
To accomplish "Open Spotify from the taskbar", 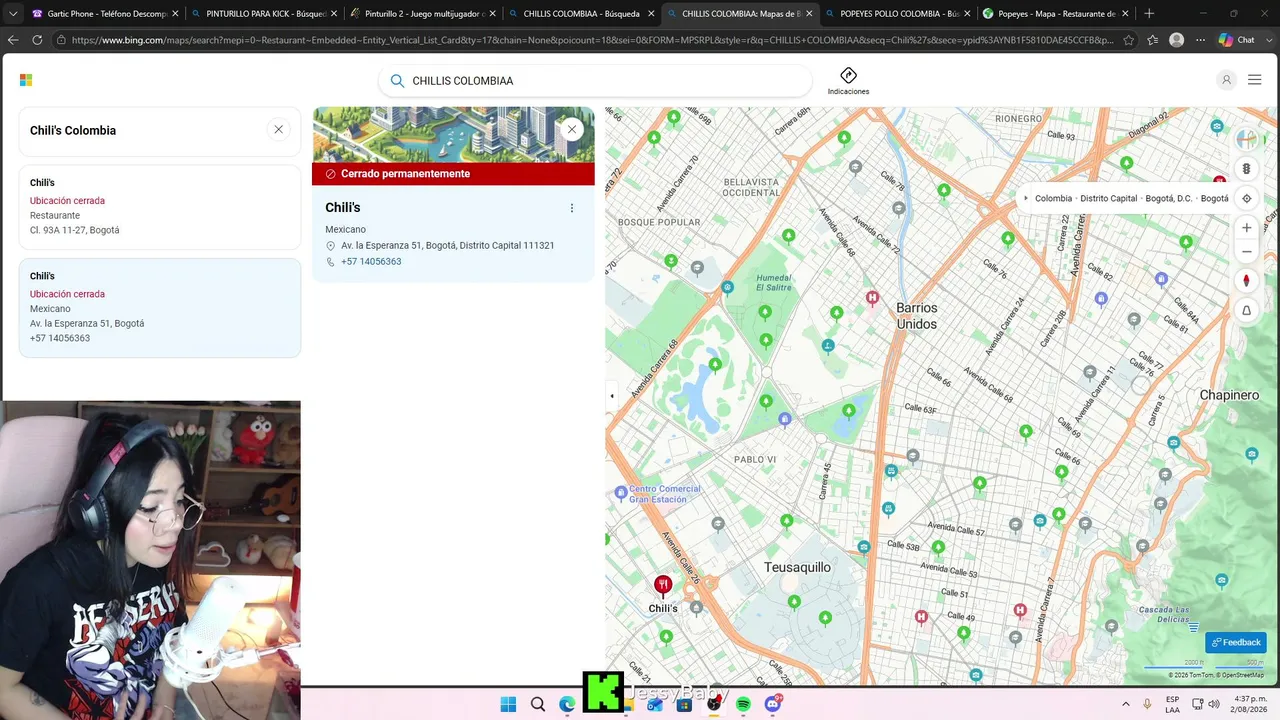I will (x=743, y=704).
